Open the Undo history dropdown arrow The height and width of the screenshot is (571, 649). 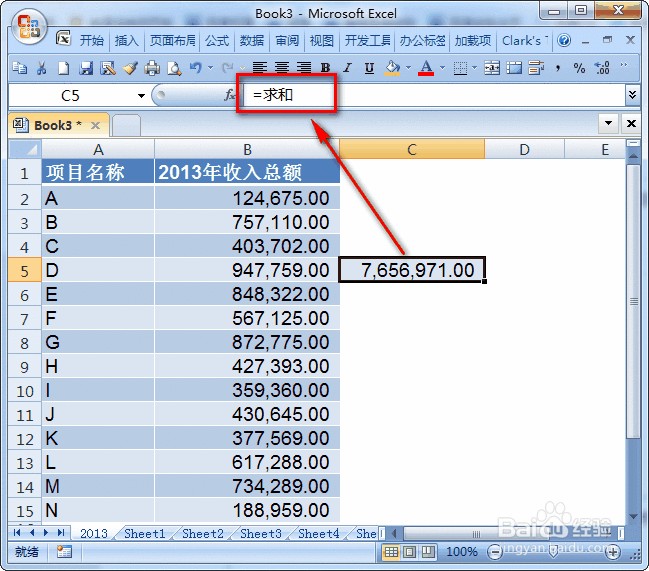(210, 67)
